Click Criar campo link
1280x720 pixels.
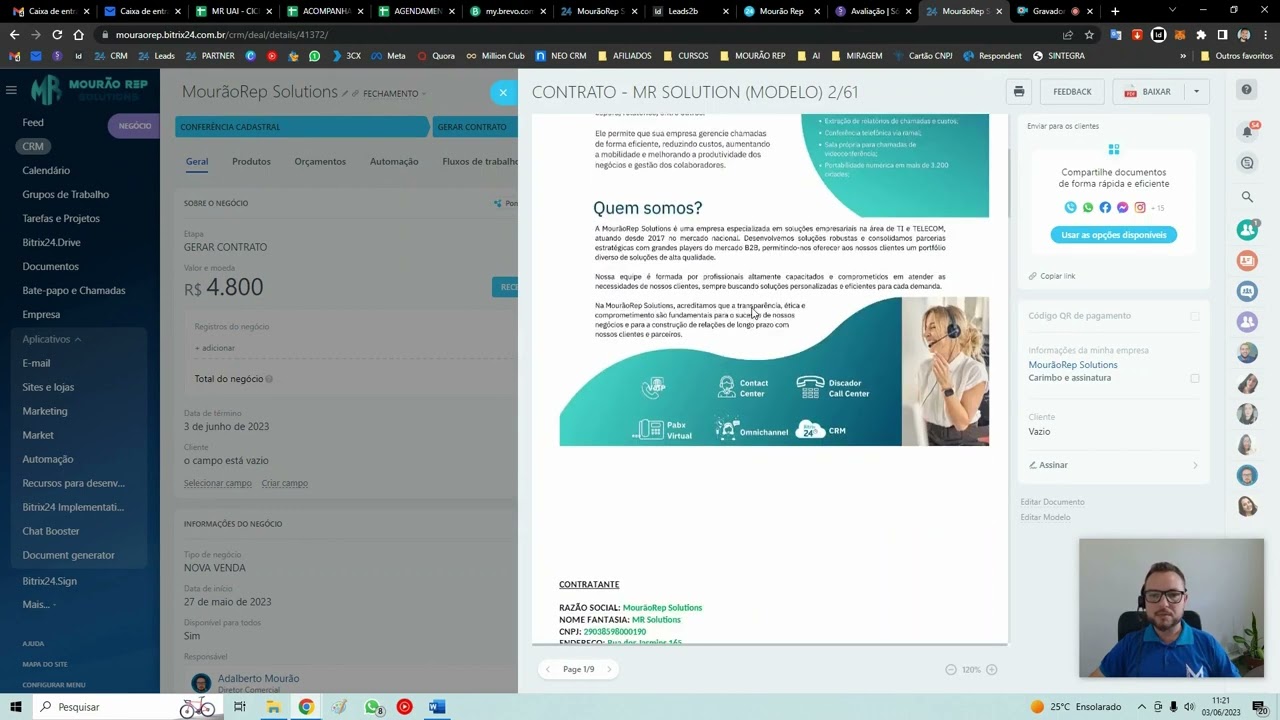(285, 483)
